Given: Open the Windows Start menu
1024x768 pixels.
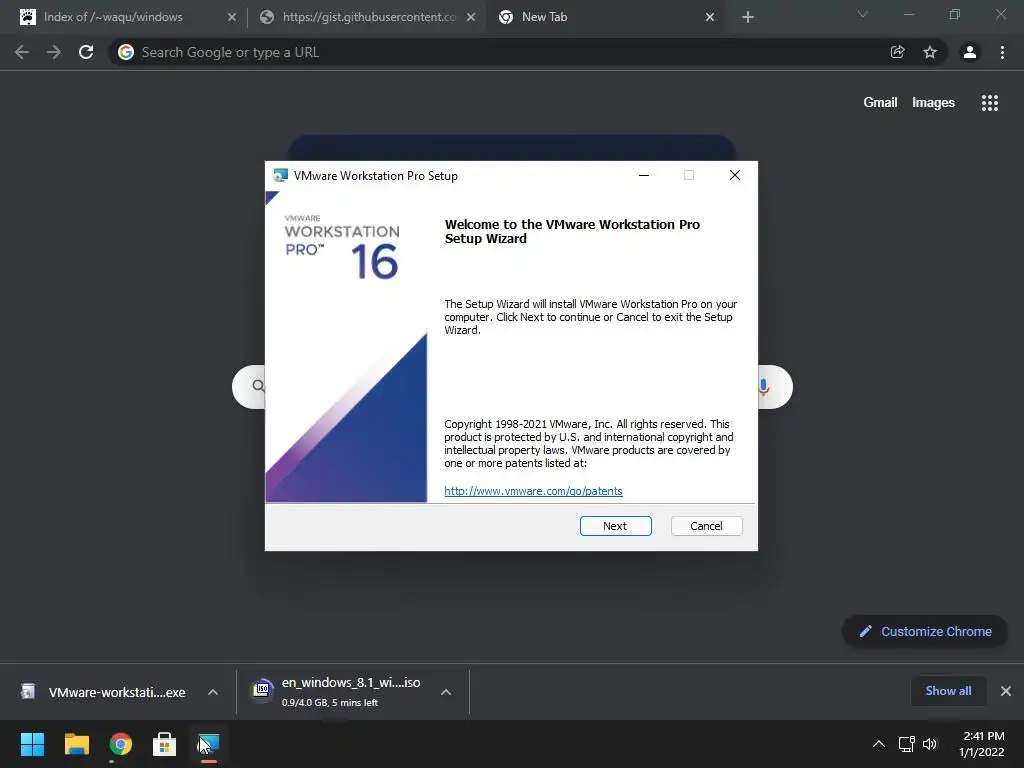Looking at the screenshot, I should click(32, 744).
